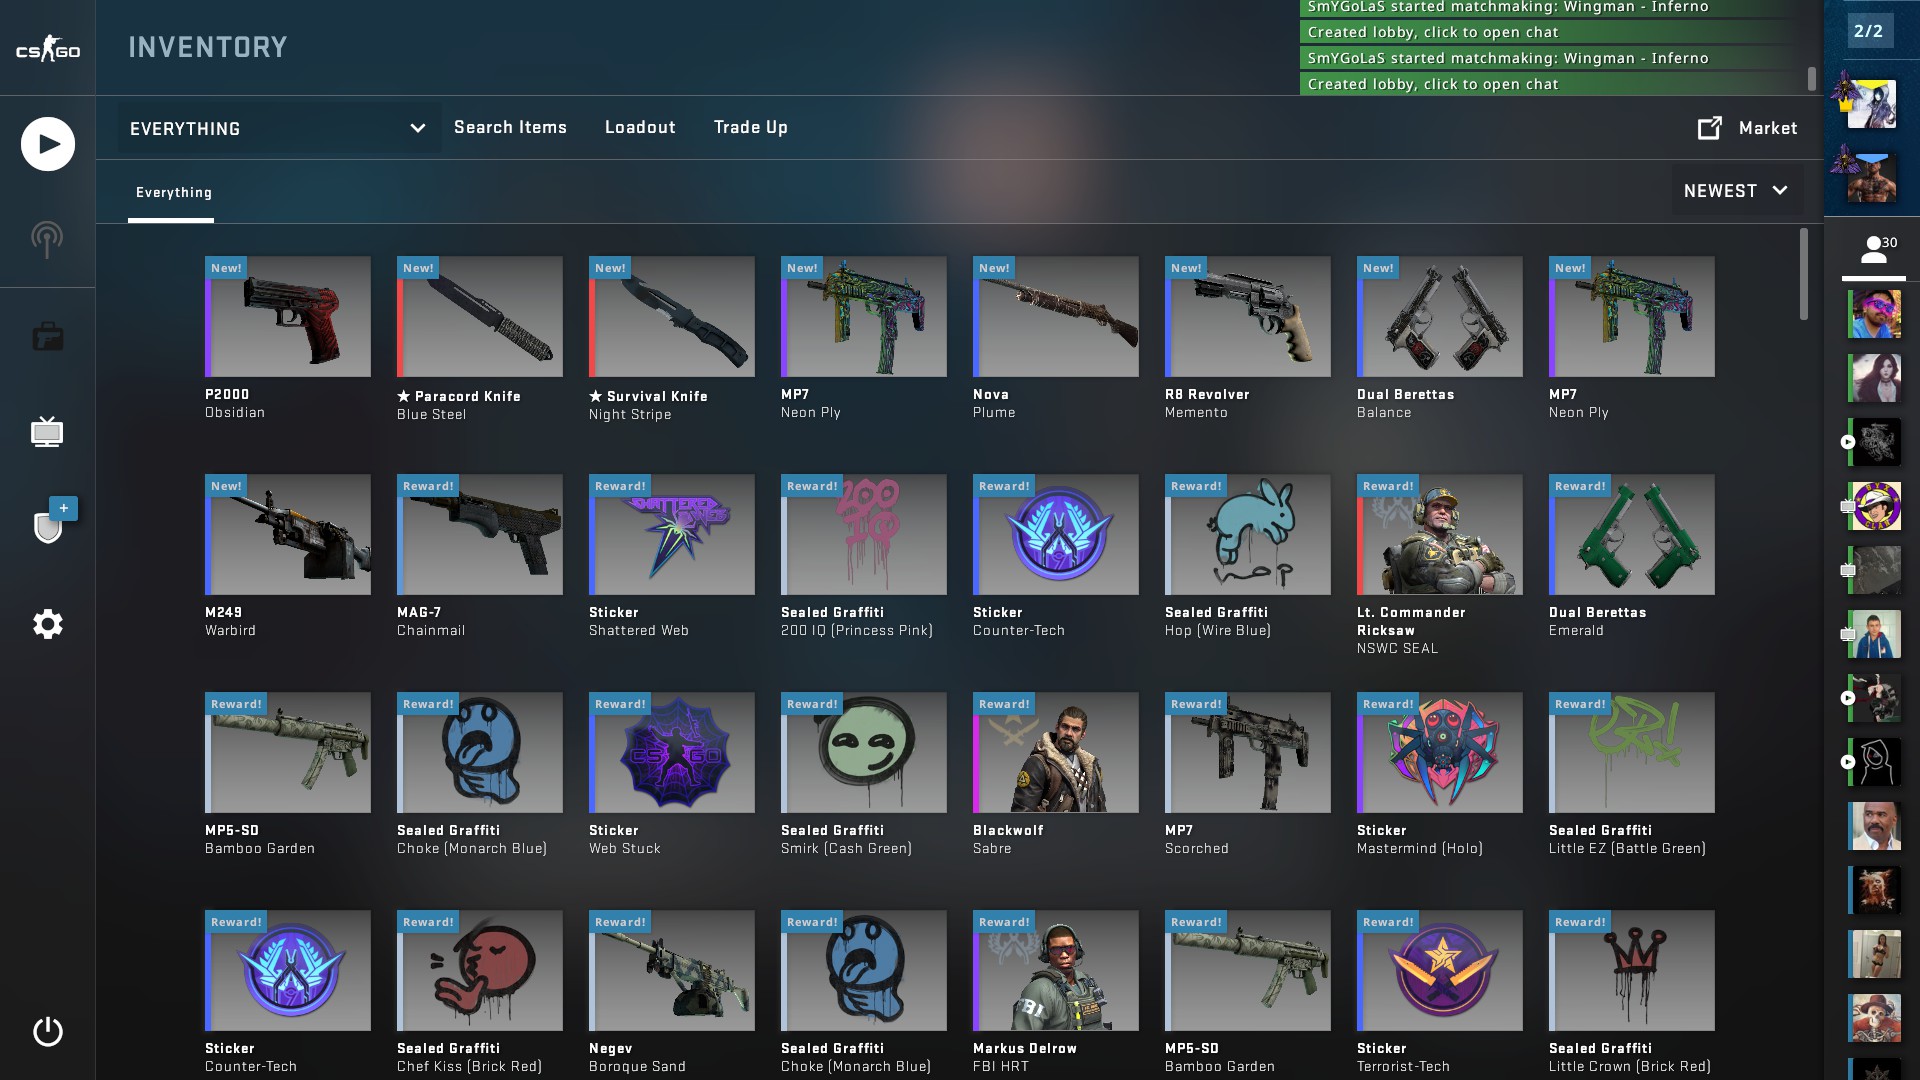Image resolution: width=1920 pixels, height=1080 pixels.
Task: Select the Paracord Knife Blue Steel item
Action: (480, 317)
